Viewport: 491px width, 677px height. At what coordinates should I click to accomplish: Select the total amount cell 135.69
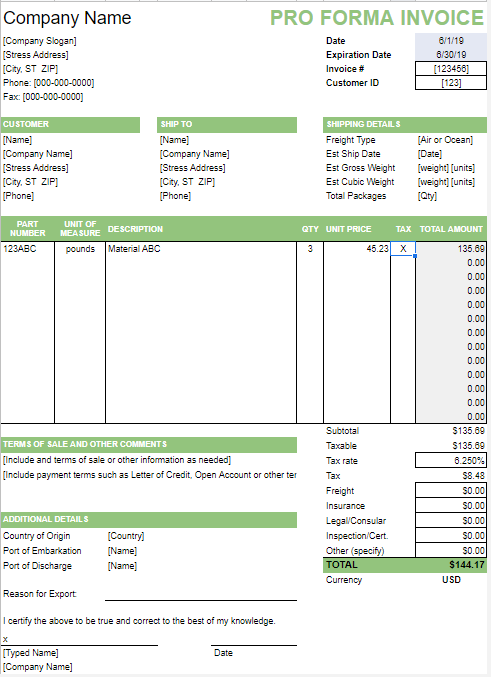pyautogui.click(x=451, y=249)
